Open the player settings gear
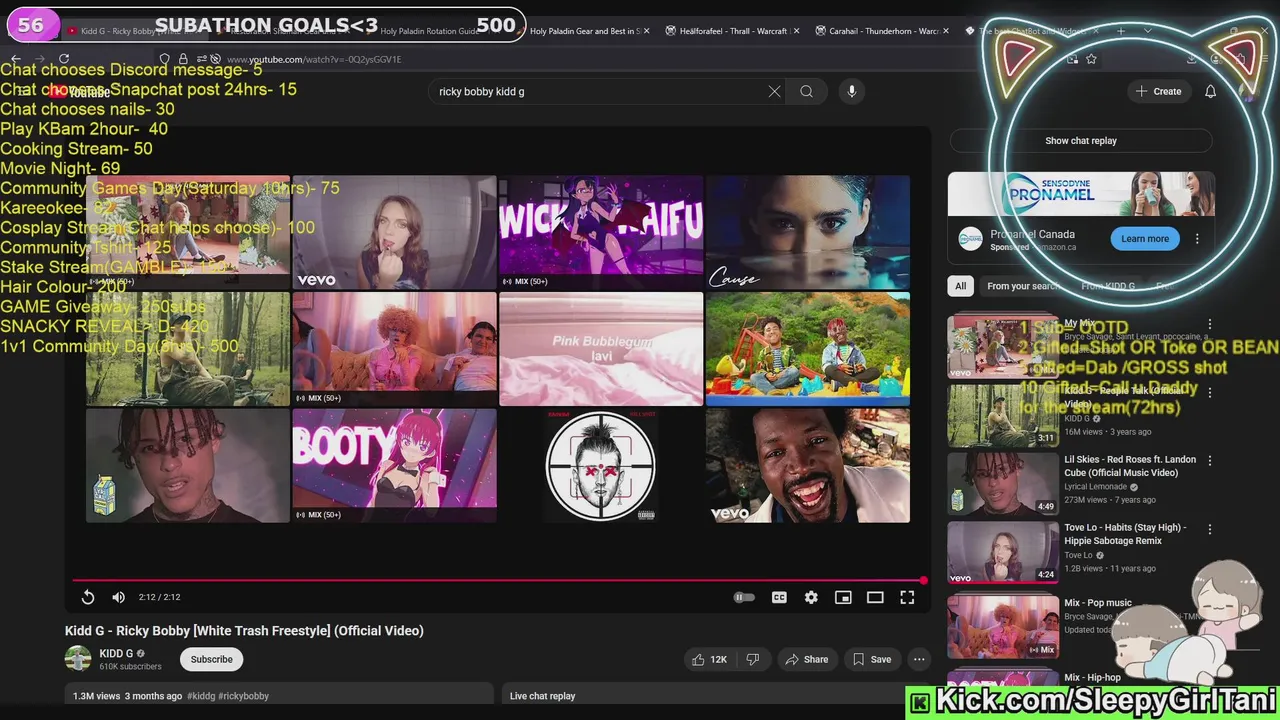The height and width of the screenshot is (720, 1280). [811, 597]
